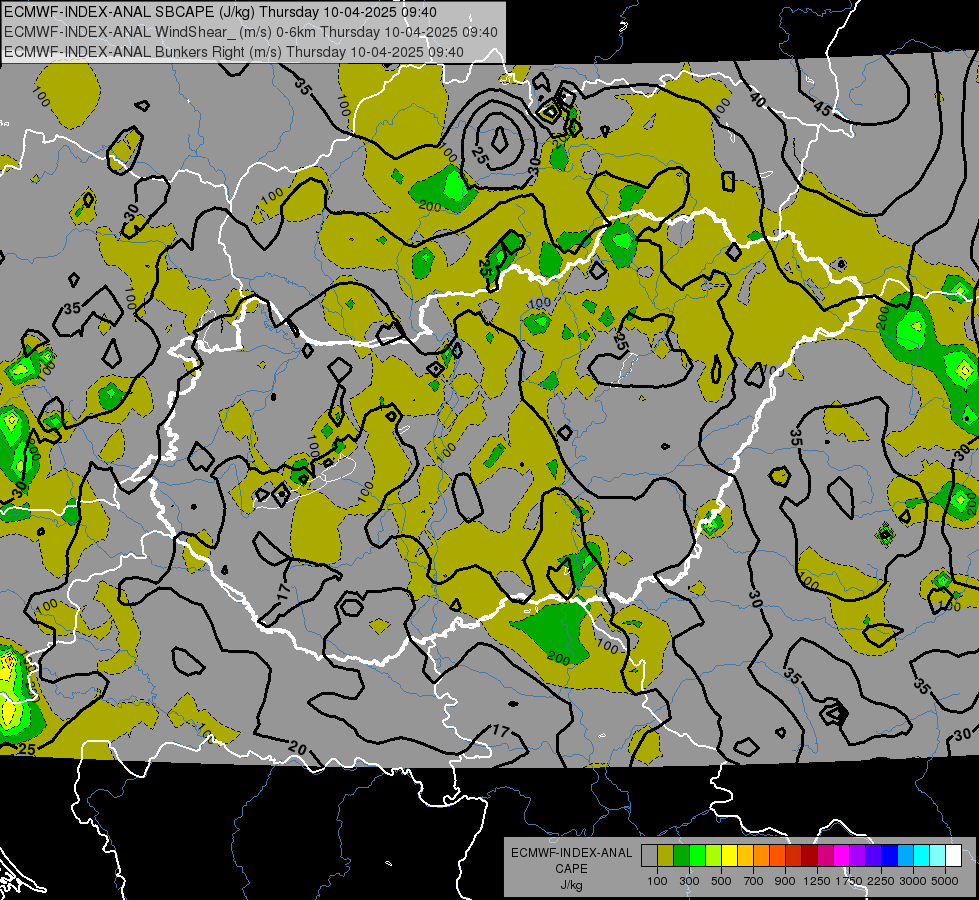The image size is (979, 900).
Task: Click the legend's 700 tick label
Action: 753,881
